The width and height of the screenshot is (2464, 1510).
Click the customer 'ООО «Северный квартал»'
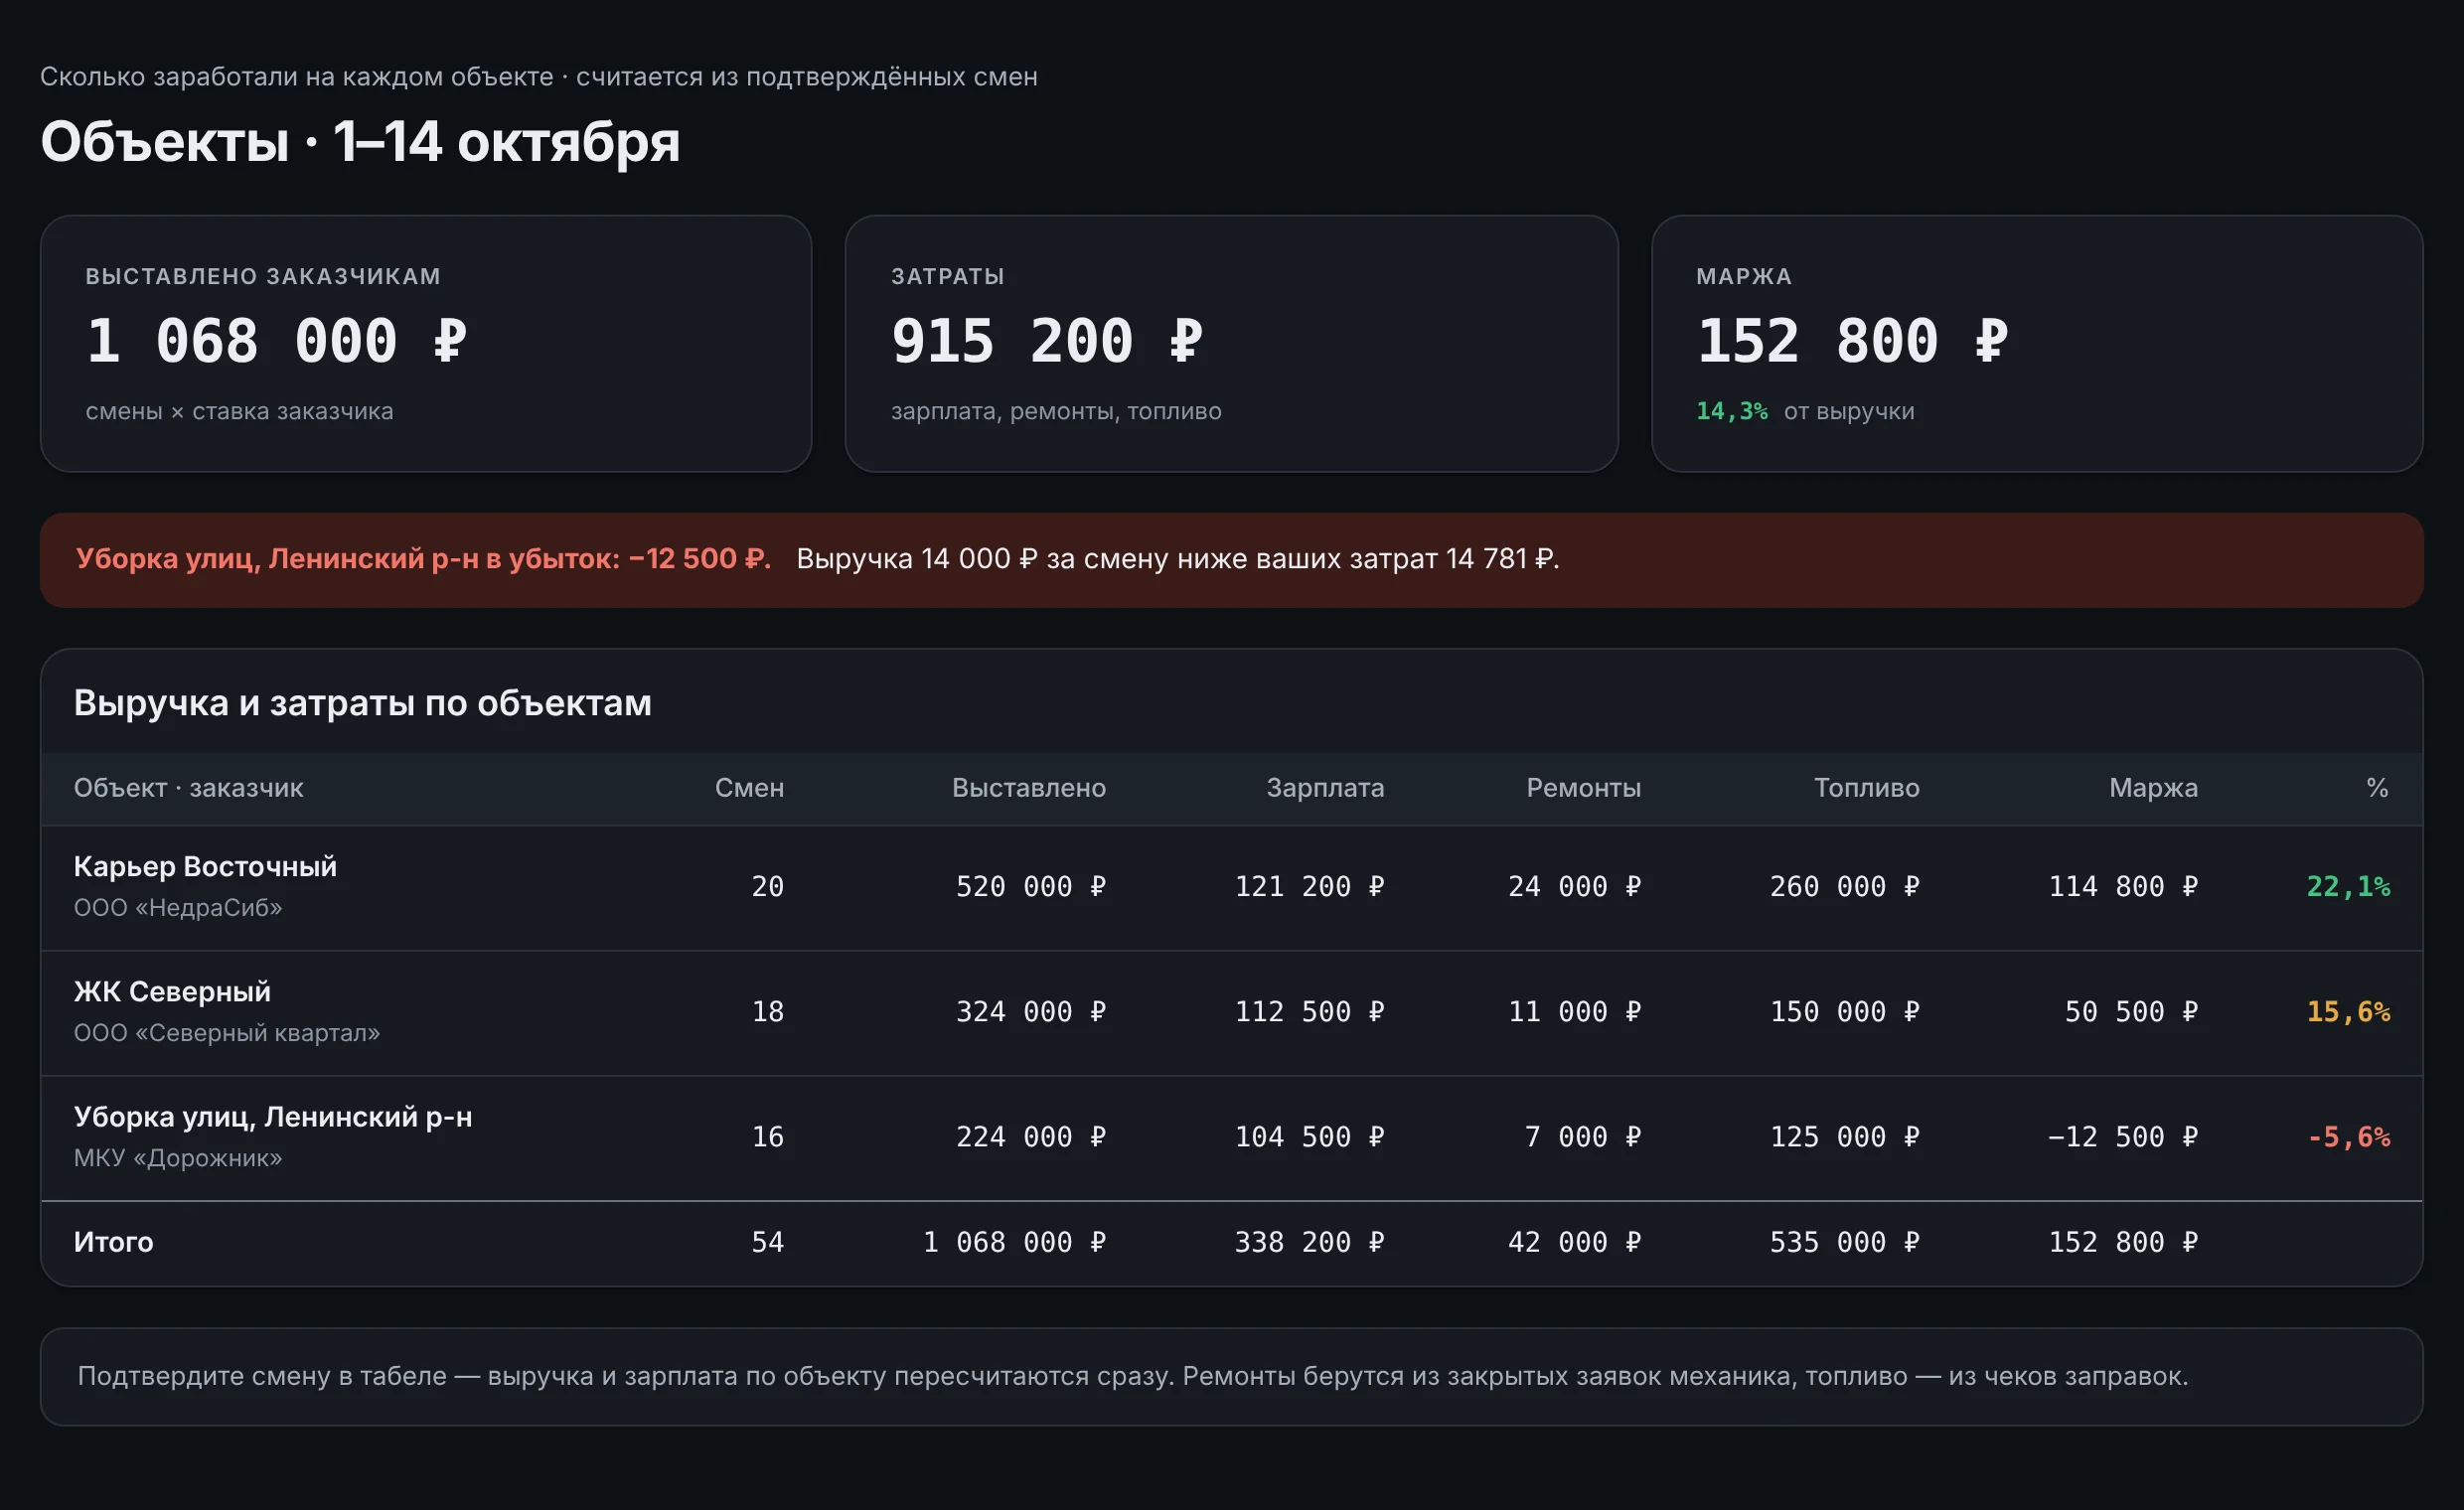[x=227, y=1033]
